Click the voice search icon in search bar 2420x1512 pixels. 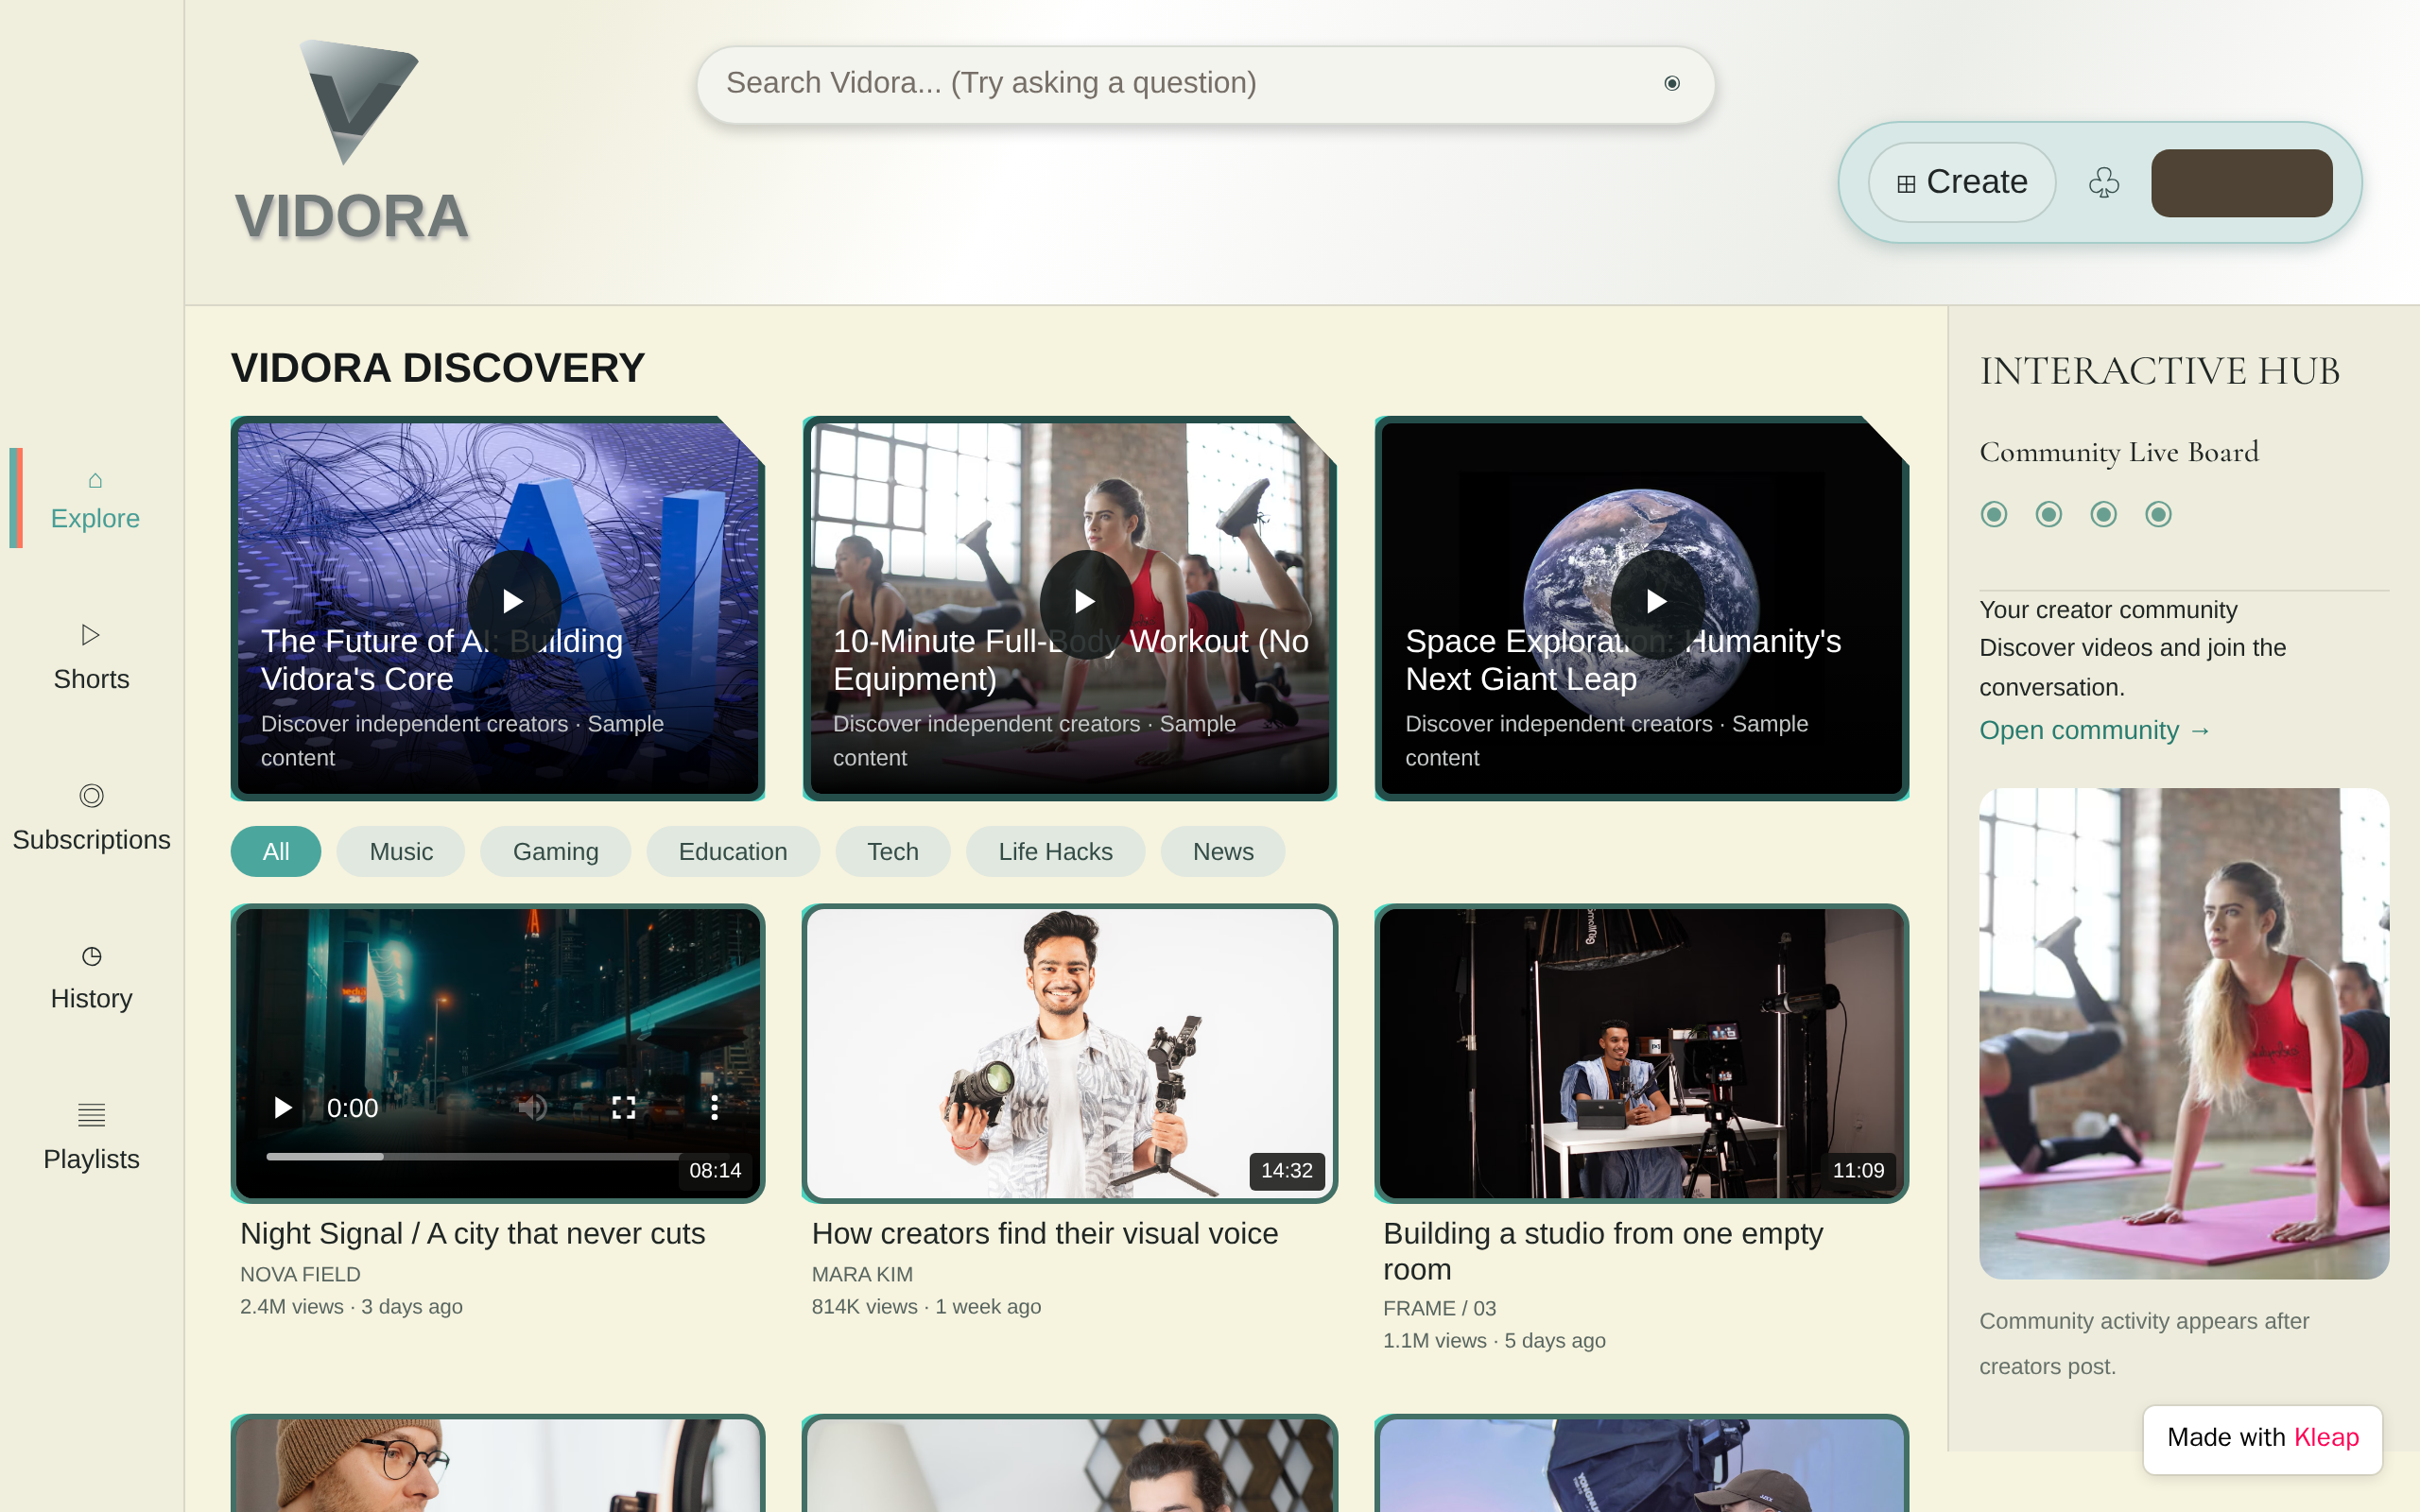[x=1671, y=83]
